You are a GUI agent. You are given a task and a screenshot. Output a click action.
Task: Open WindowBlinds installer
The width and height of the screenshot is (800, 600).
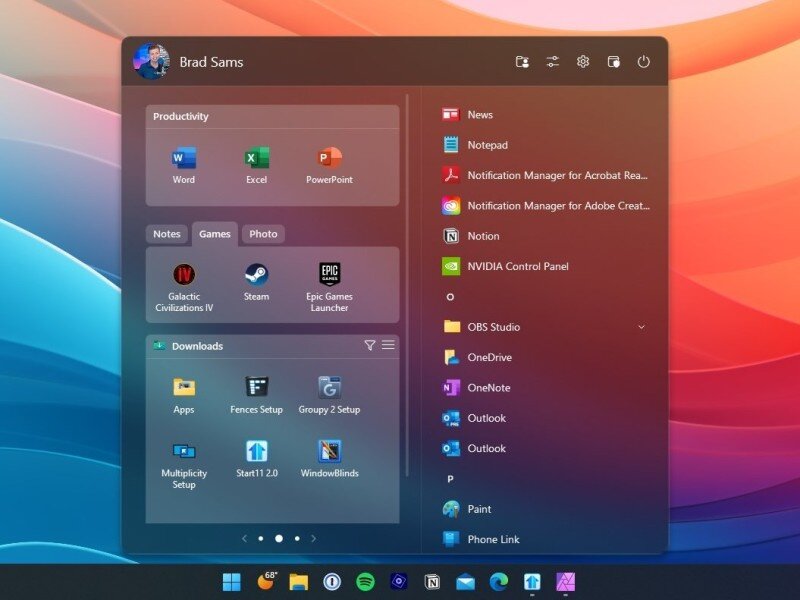(x=329, y=459)
